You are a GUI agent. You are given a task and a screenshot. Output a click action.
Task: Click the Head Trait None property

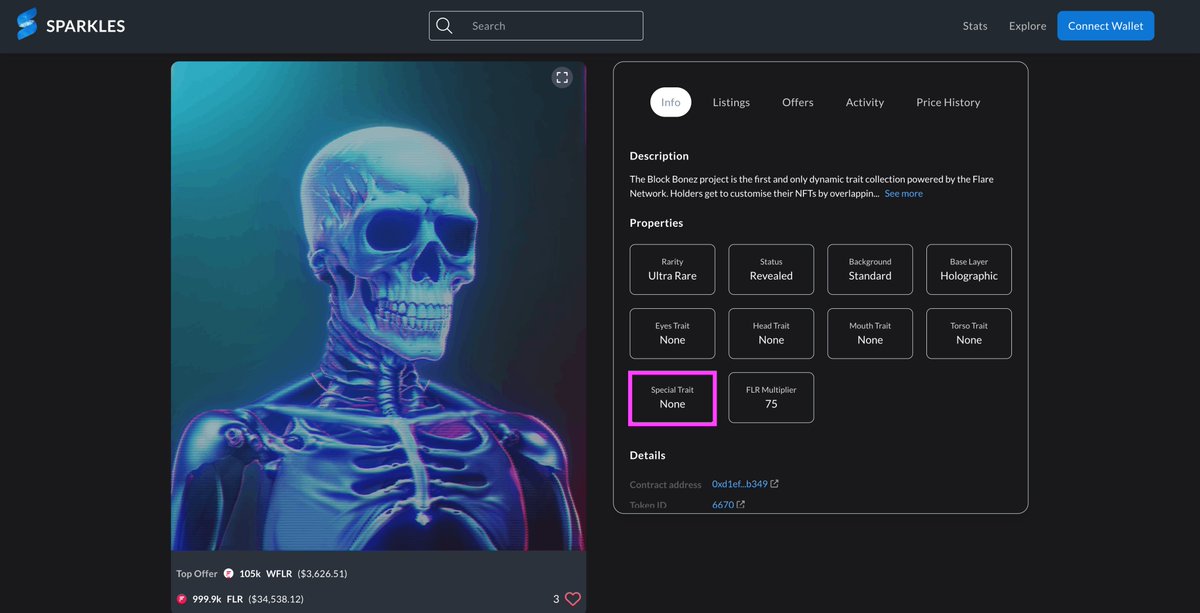(771, 334)
